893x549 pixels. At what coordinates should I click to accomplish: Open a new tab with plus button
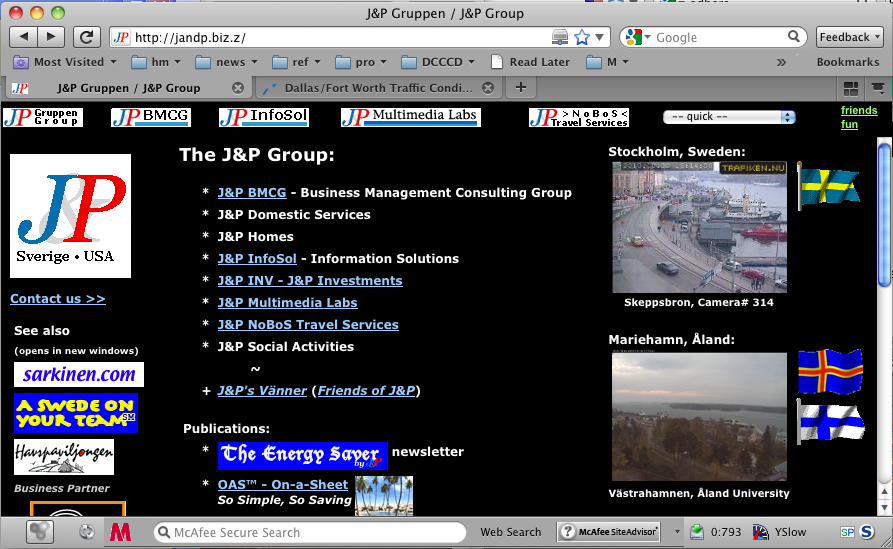pyautogui.click(x=520, y=87)
